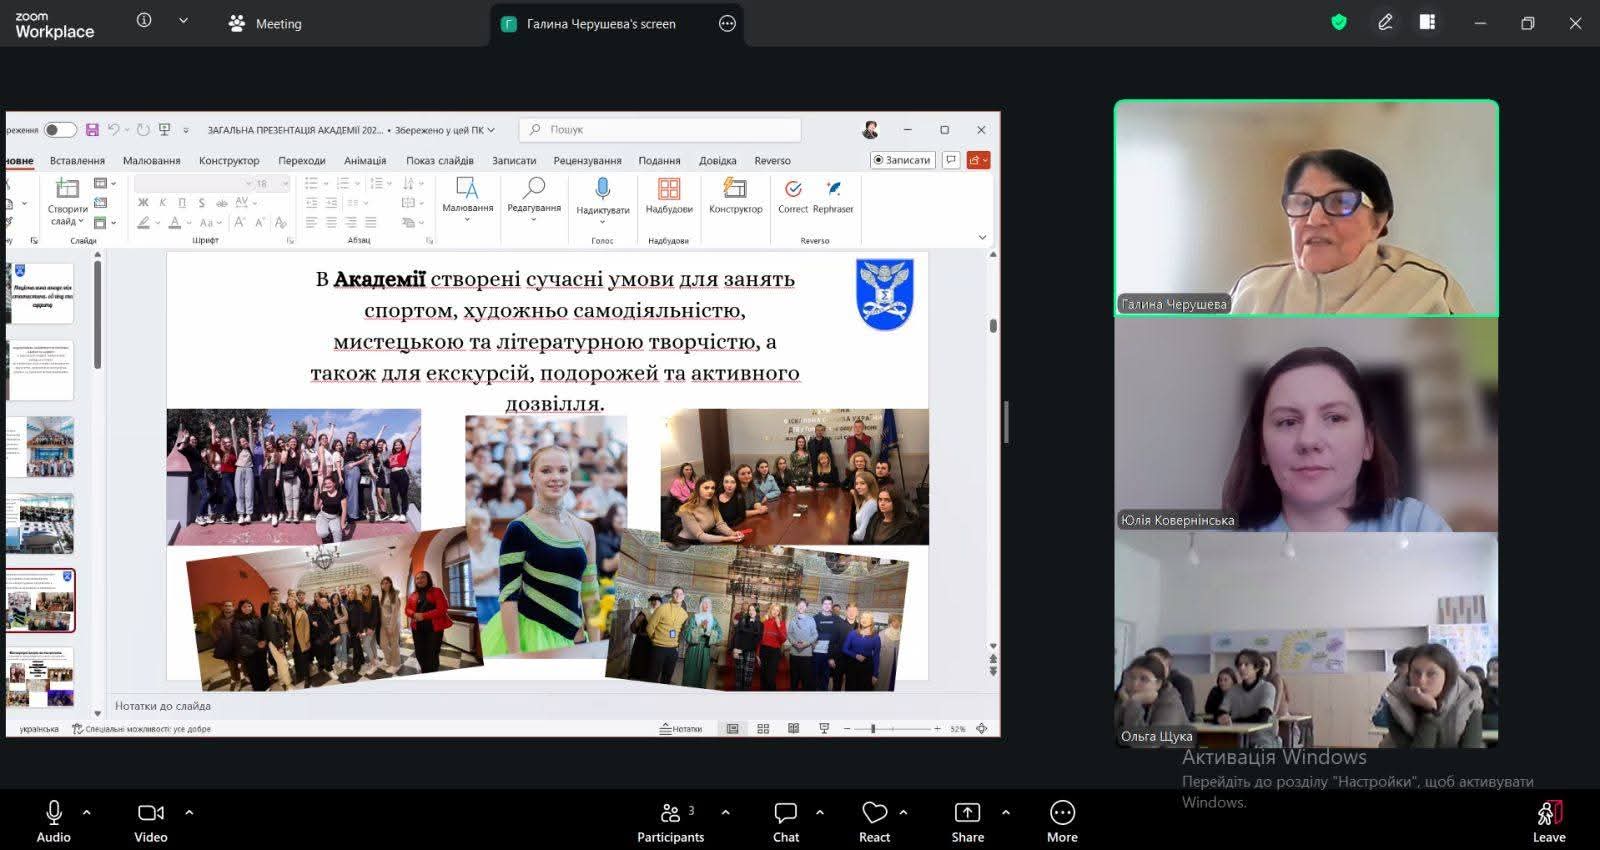This screenshot has height=850, width=1600.
Task: Open the More options icon
Action: [1062, 813]
